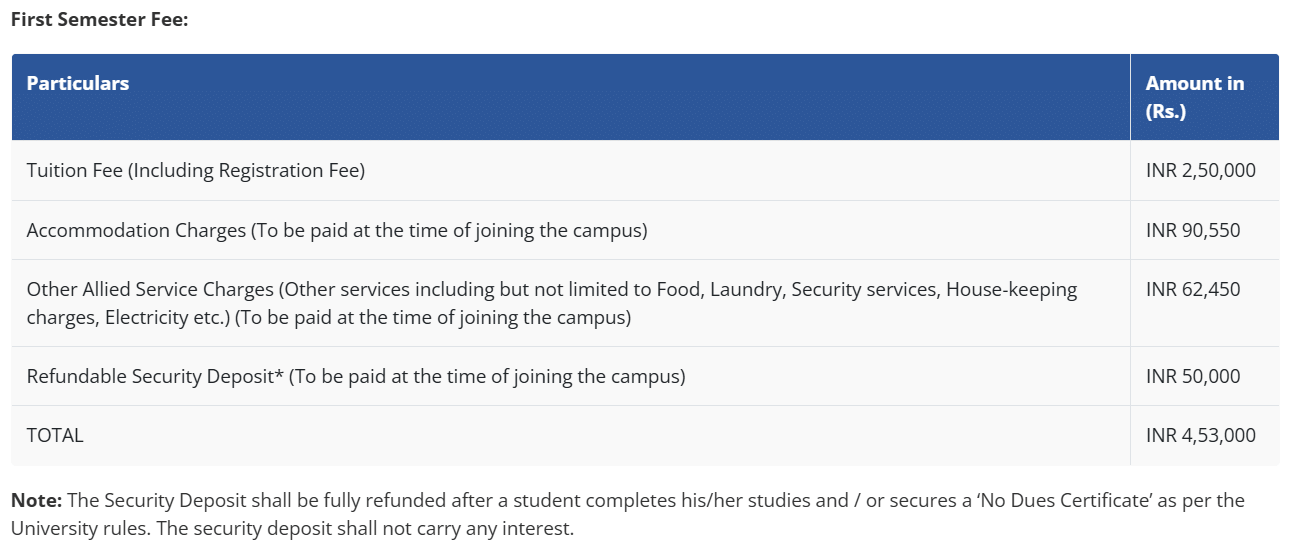Click the "University rules" text in note
Screen dimensions: 1300x552
75,528
